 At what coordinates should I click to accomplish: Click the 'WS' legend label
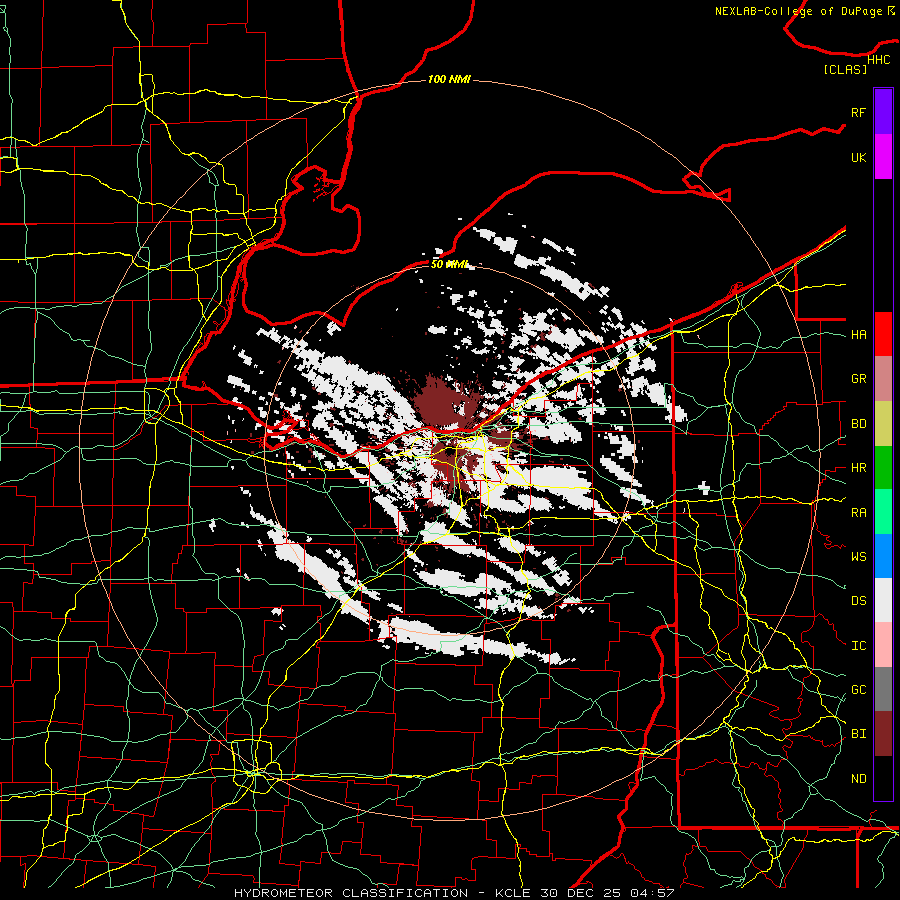point(858,557)
